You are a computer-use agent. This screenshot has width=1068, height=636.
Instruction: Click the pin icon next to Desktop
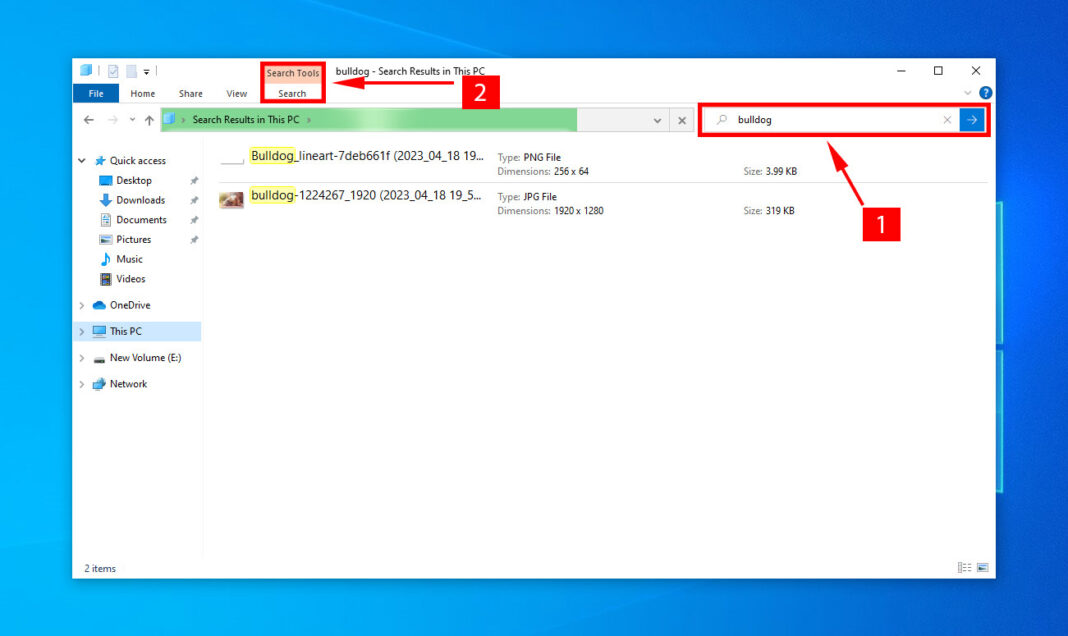click(x=196, y=180)
